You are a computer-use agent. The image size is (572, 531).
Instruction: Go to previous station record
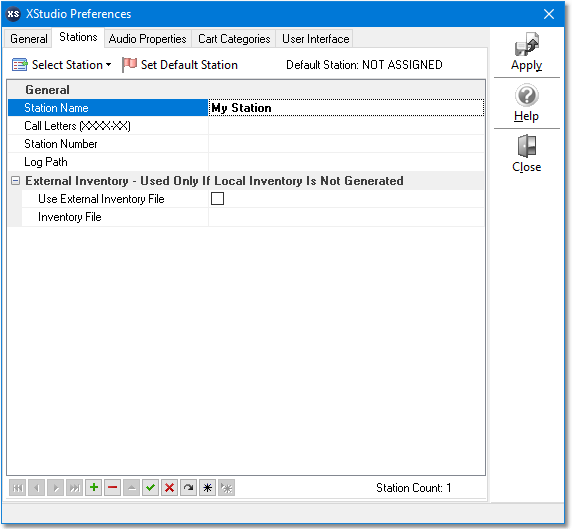(36, 488)
